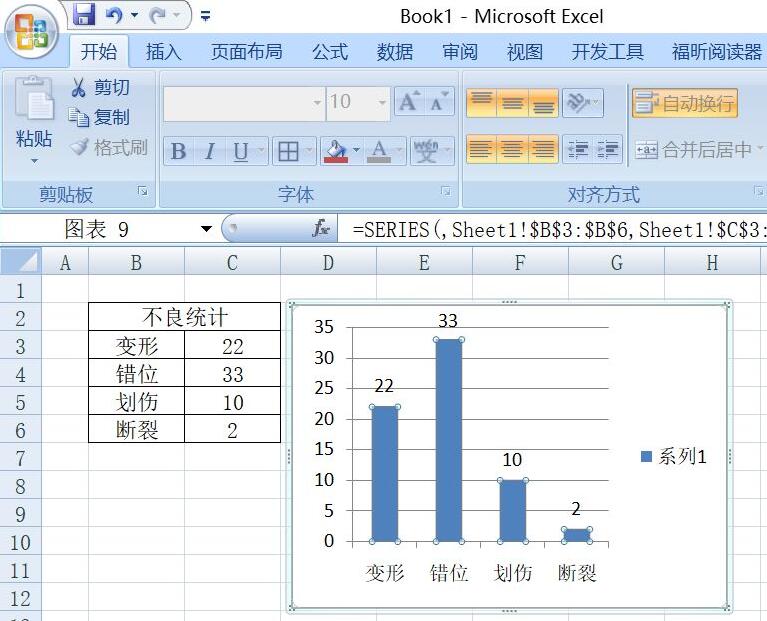
Task: Click 剪切 to cut
Action: pyautogui.click(x=101, y=87)
